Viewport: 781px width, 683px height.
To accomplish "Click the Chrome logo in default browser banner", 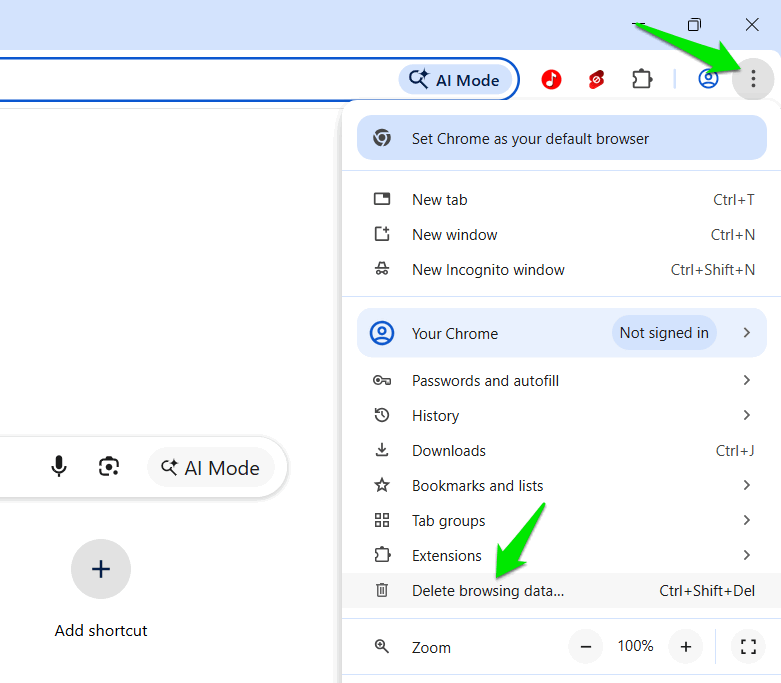I will (382, 138).
